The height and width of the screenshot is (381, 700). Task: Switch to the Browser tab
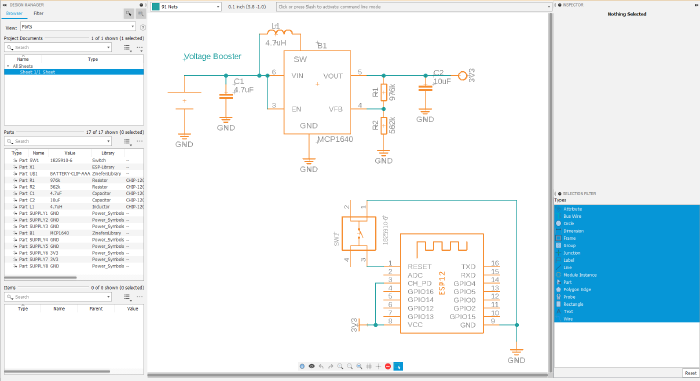click(x=14, y=14)
